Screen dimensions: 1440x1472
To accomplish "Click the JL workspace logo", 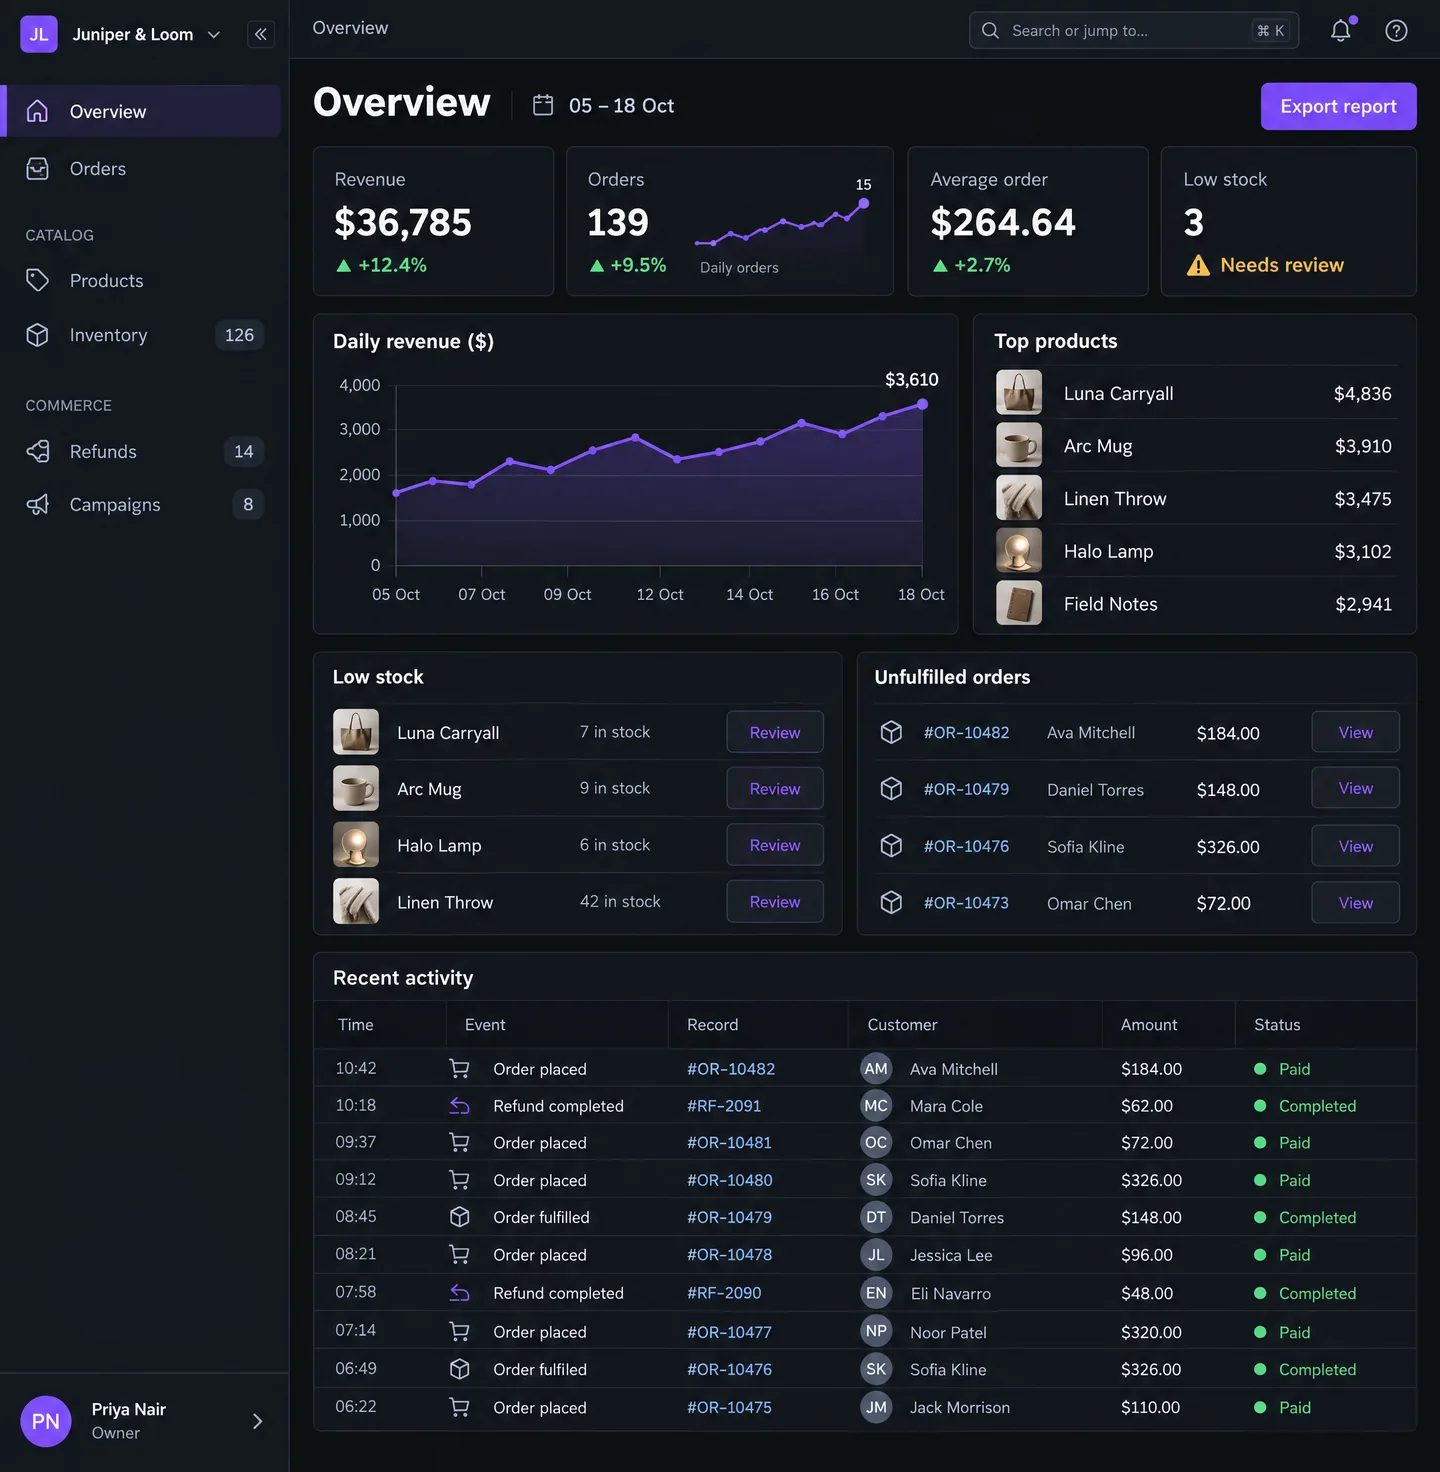I will tap(39, 34).
